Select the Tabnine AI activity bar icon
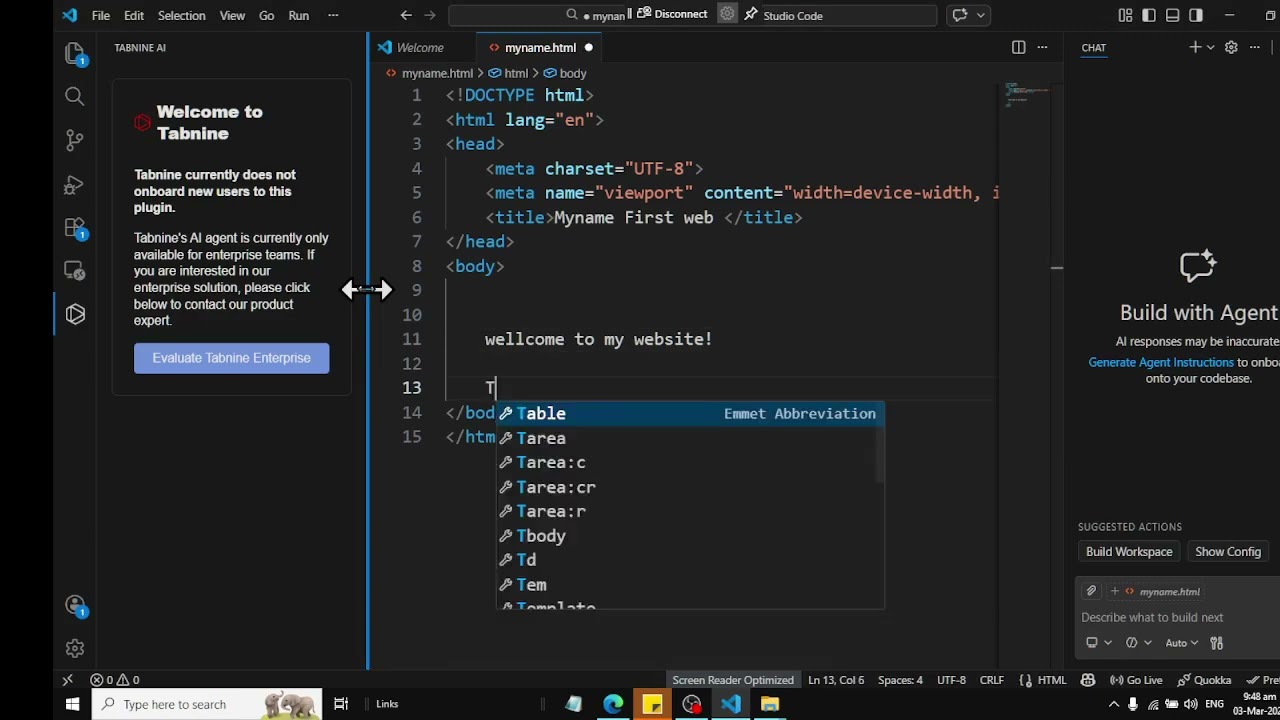 pyautogui.click(x=75, y=314)
